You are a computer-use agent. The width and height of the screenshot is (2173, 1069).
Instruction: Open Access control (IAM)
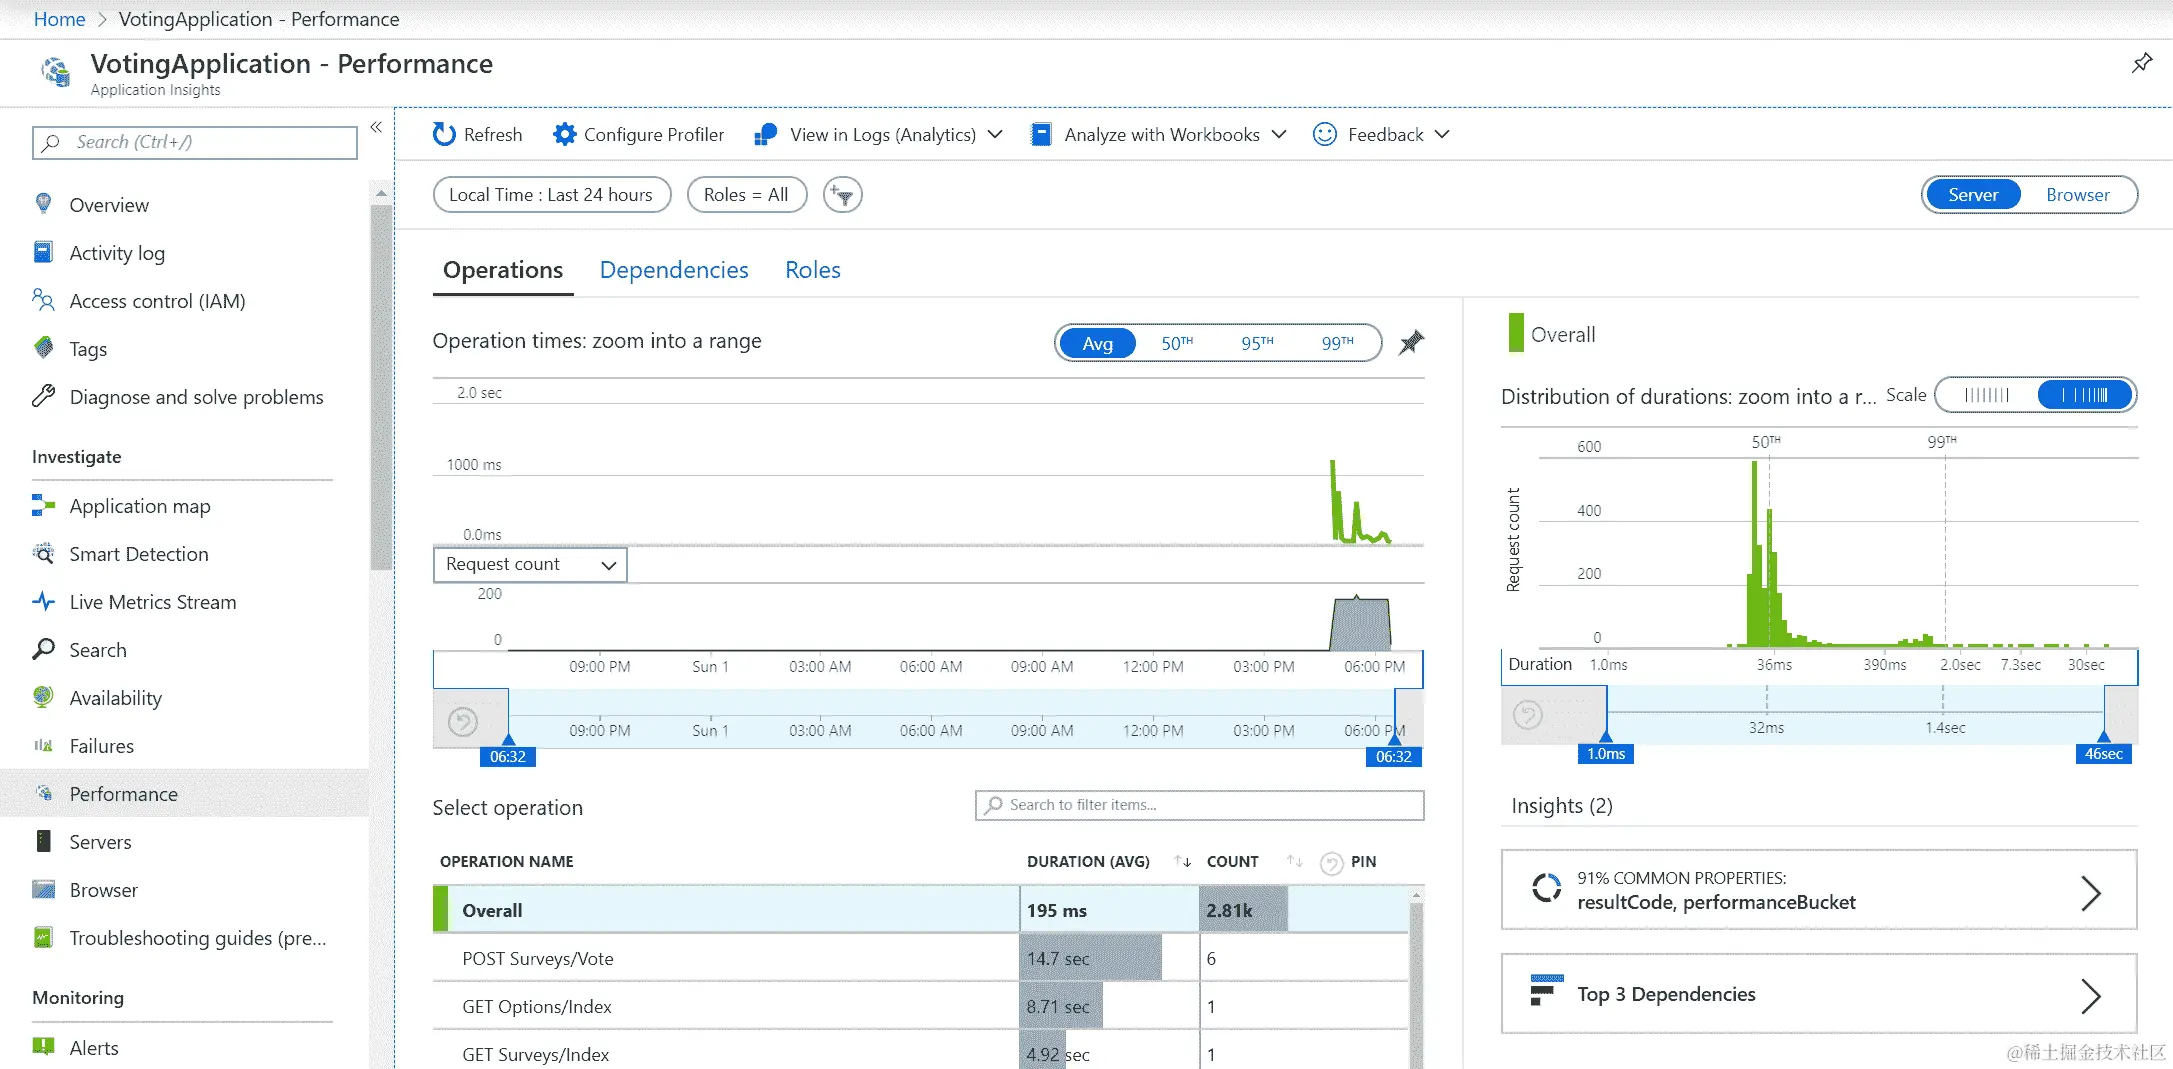point(157,301)
